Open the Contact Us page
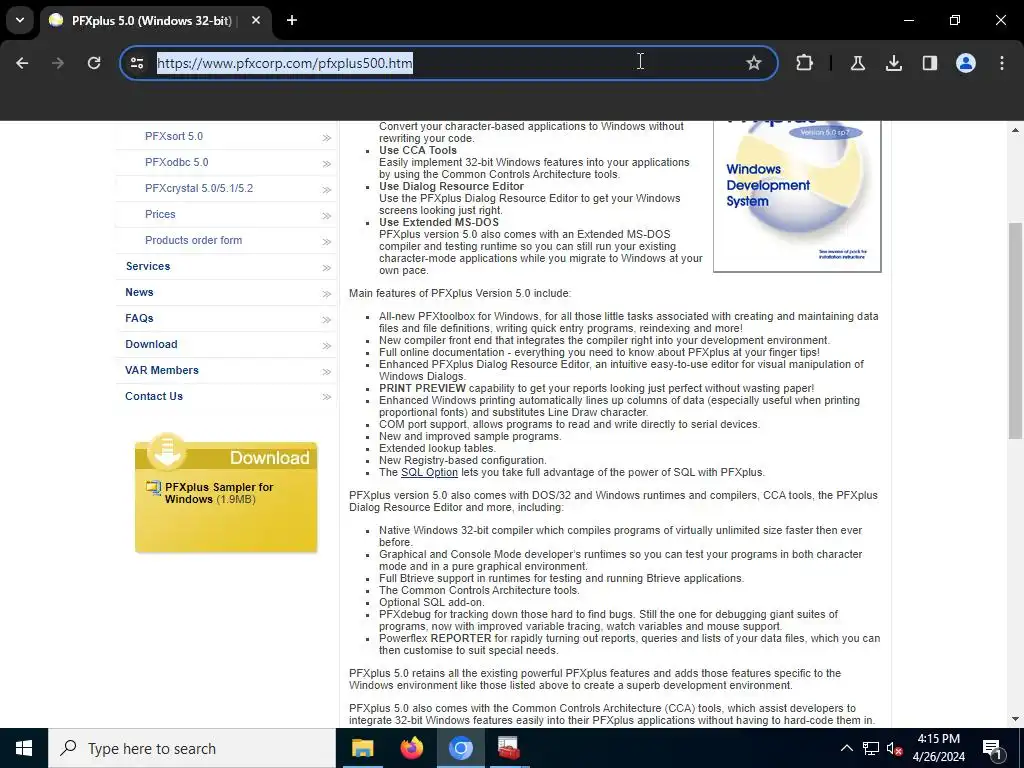 [x=153, y=396]
